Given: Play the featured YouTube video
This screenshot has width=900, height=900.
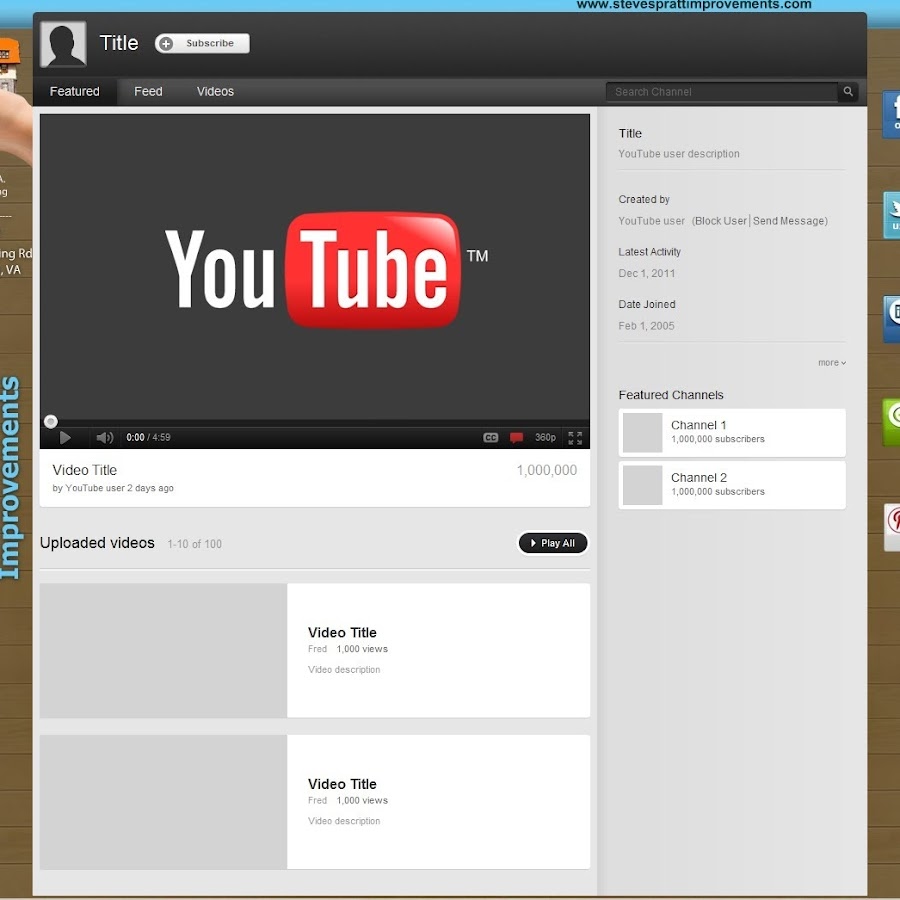Looking at the screenshot, I should tap(65, 437).
